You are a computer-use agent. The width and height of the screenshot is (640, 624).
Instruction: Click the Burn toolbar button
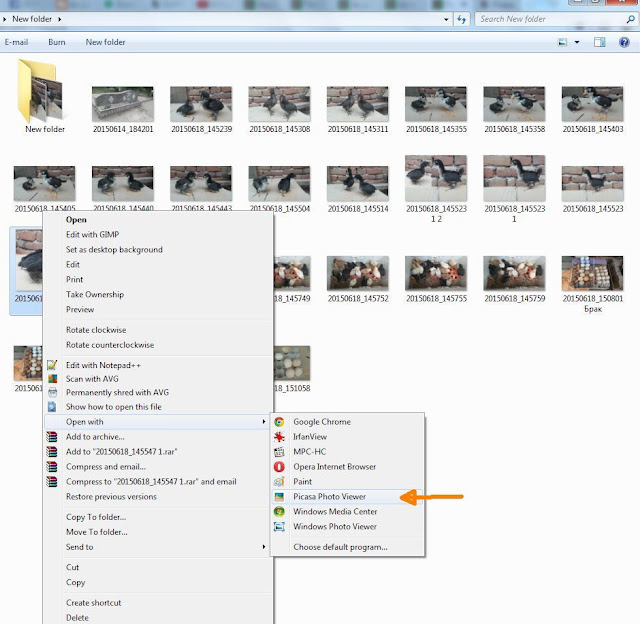click(x=57, y=42)
